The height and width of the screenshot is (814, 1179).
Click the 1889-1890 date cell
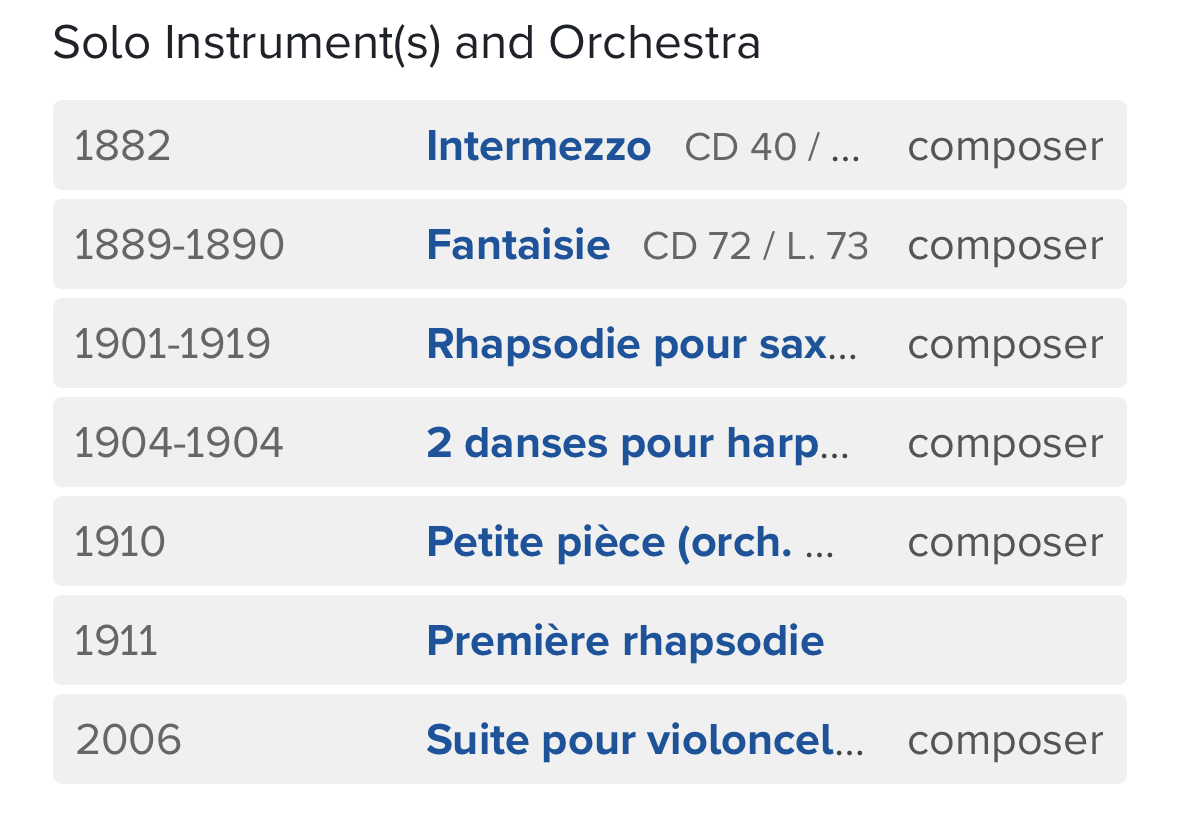[x=179, y=245]
